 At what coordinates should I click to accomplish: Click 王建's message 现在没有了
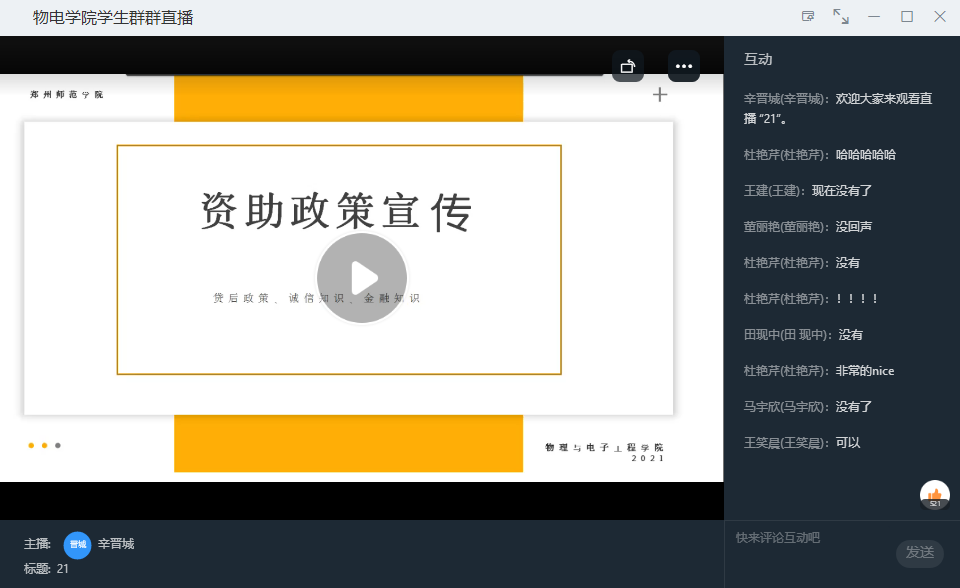[810, 190]
